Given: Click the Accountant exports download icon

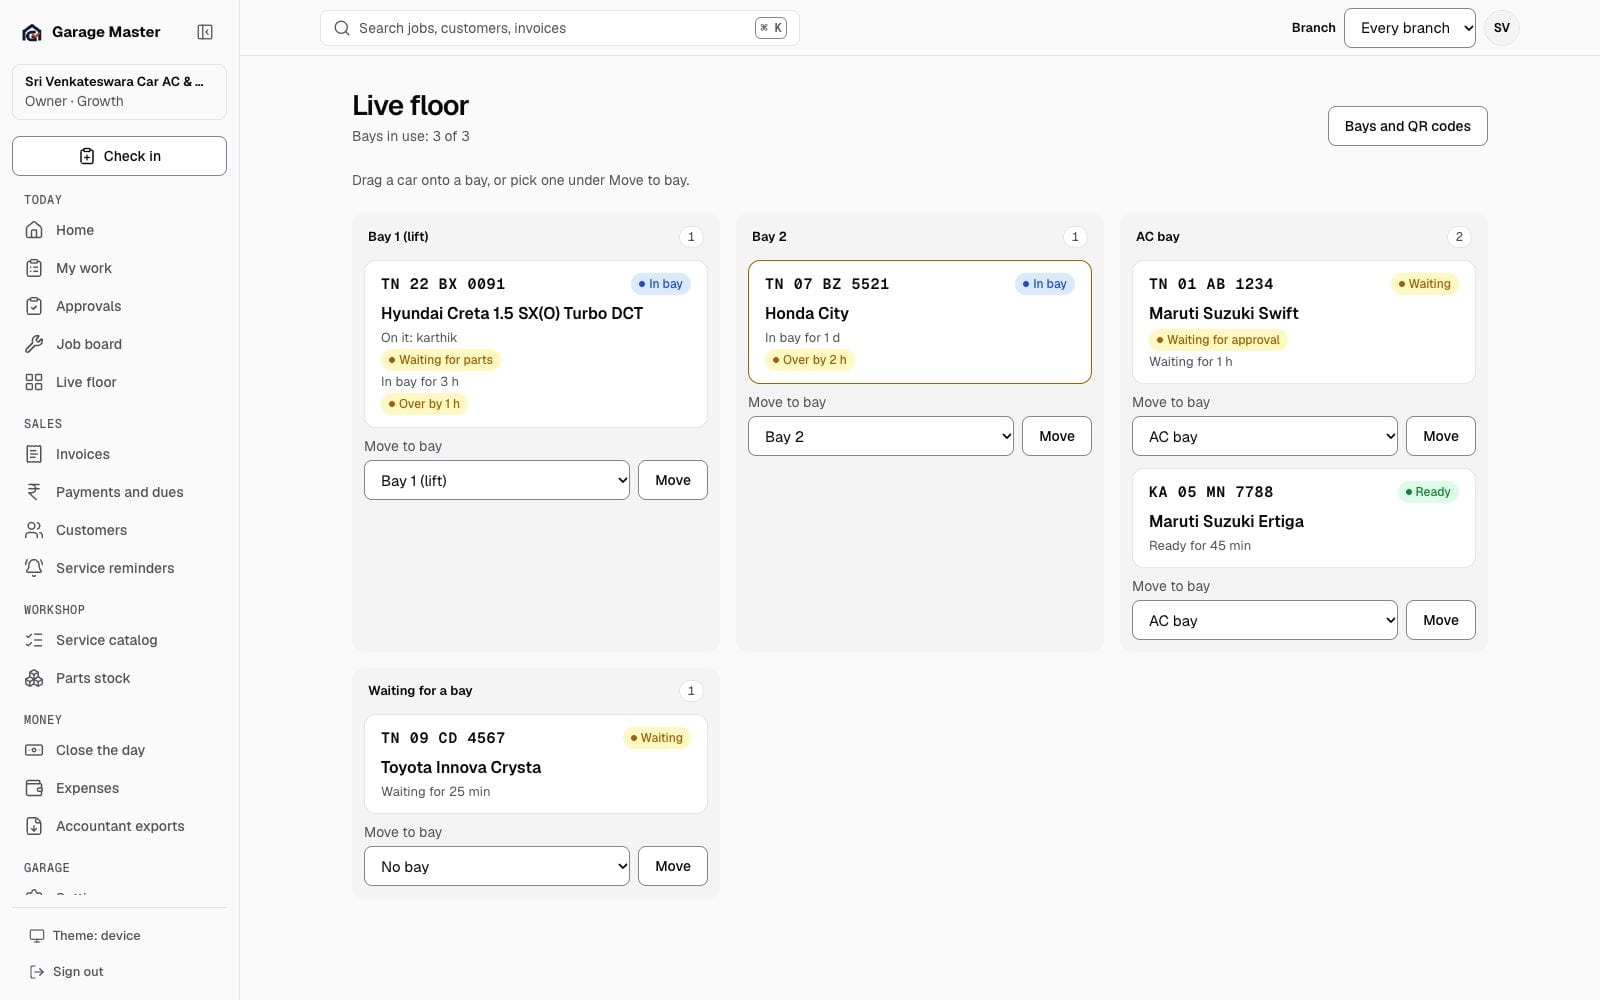Looking at the screenshot, I should (34, 826).
